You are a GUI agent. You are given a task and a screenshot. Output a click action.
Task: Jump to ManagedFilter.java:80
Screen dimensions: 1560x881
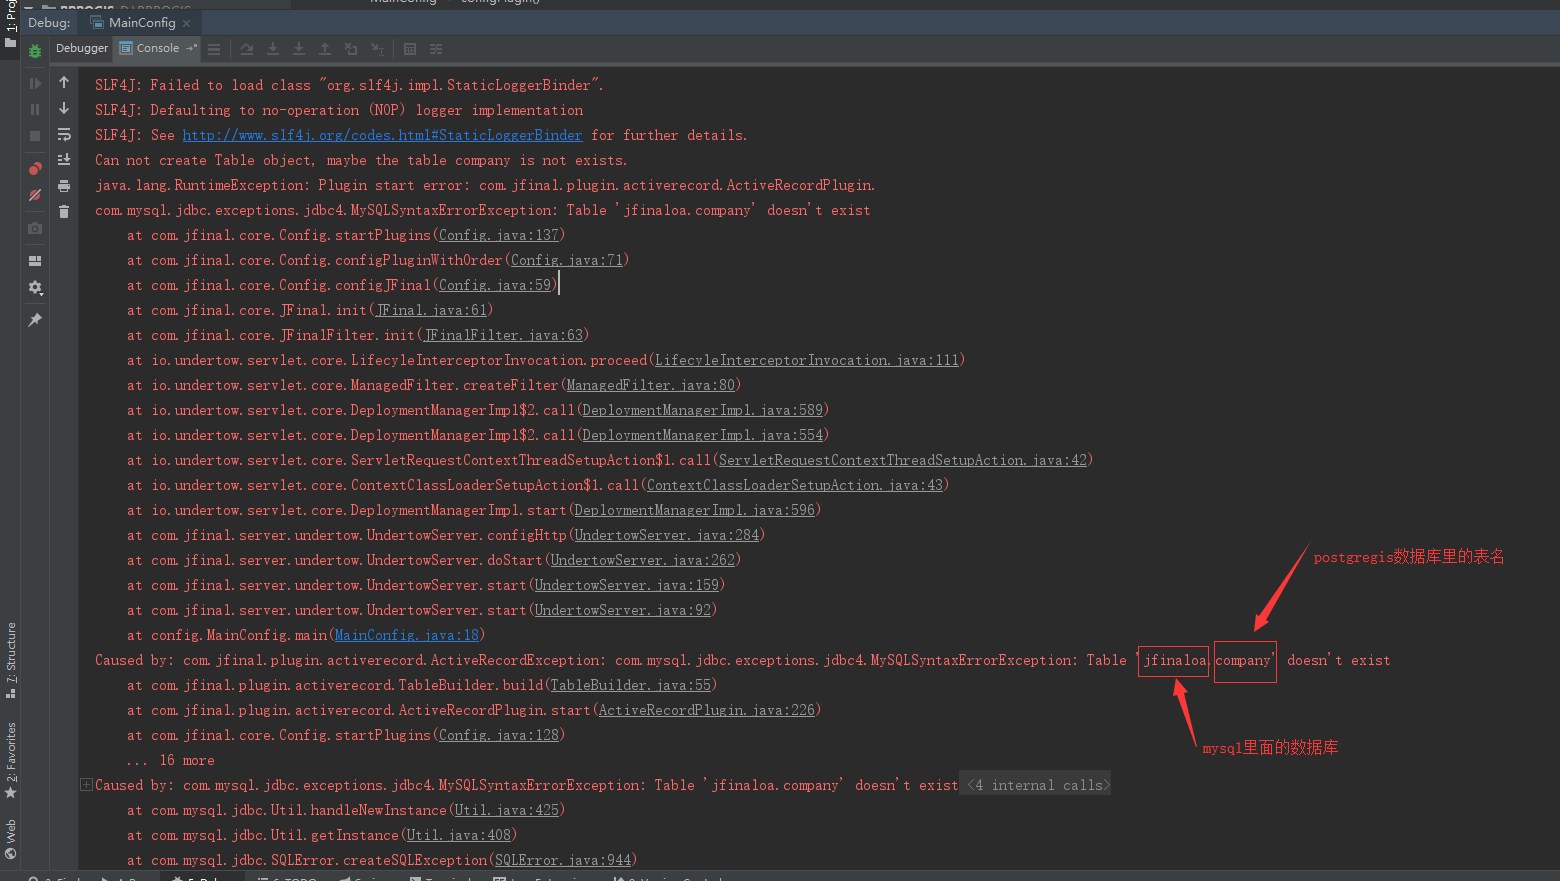tap(651, 385)
